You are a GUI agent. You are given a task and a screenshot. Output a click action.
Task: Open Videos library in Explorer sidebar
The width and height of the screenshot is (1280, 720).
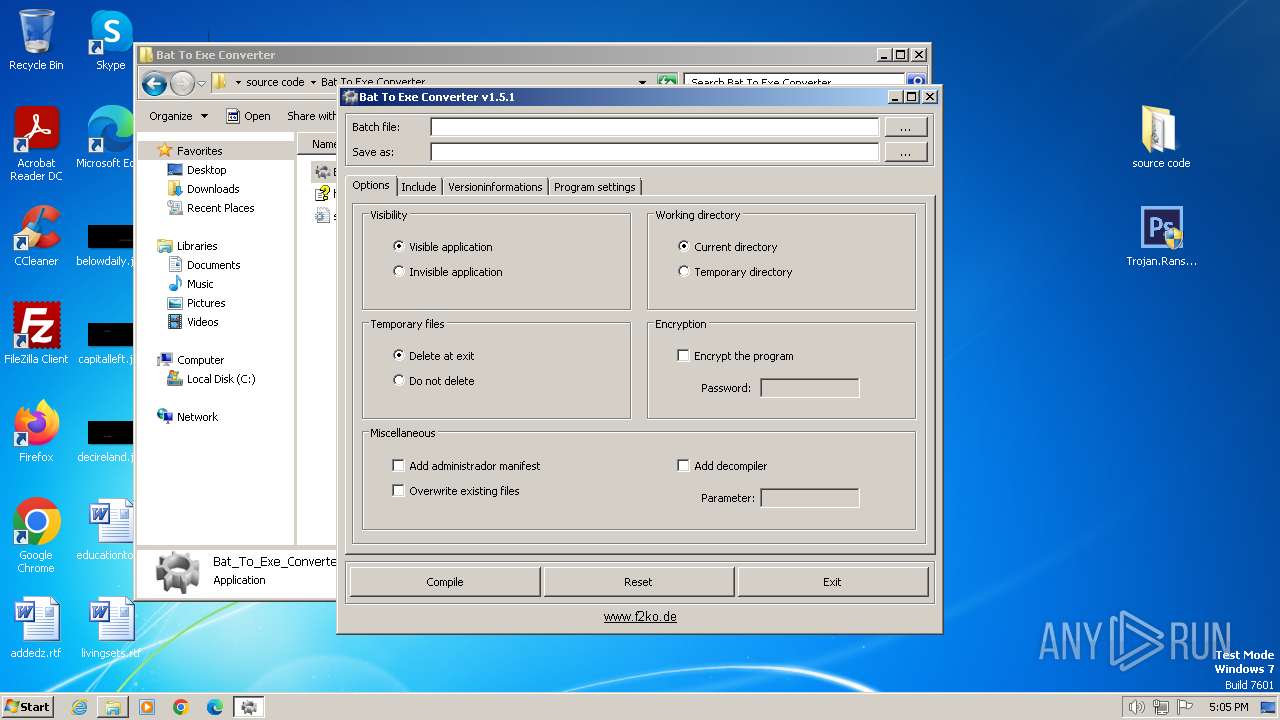(x=202, y=322)
